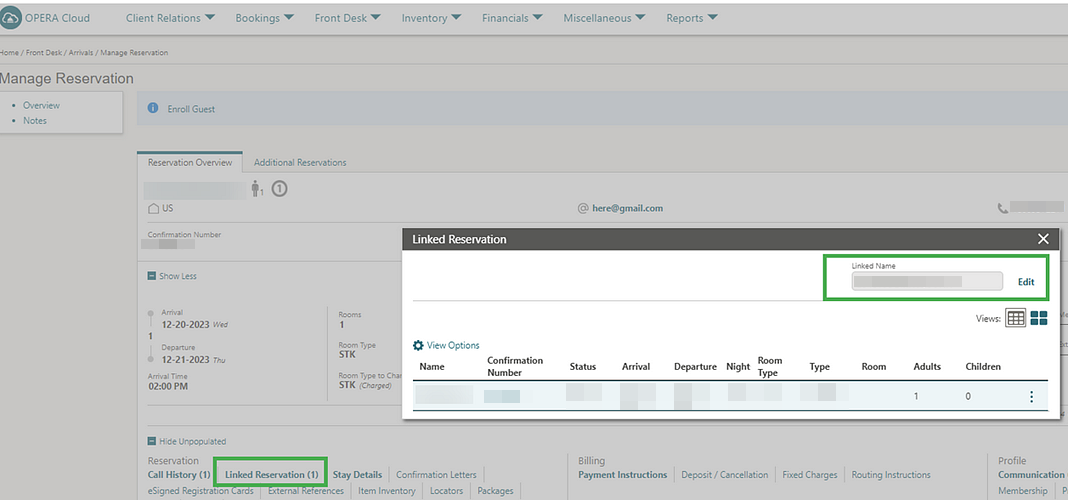This screenshot has width=1068, height=500.
Task: Click Home in the breadcrumb
Action: 10,52
